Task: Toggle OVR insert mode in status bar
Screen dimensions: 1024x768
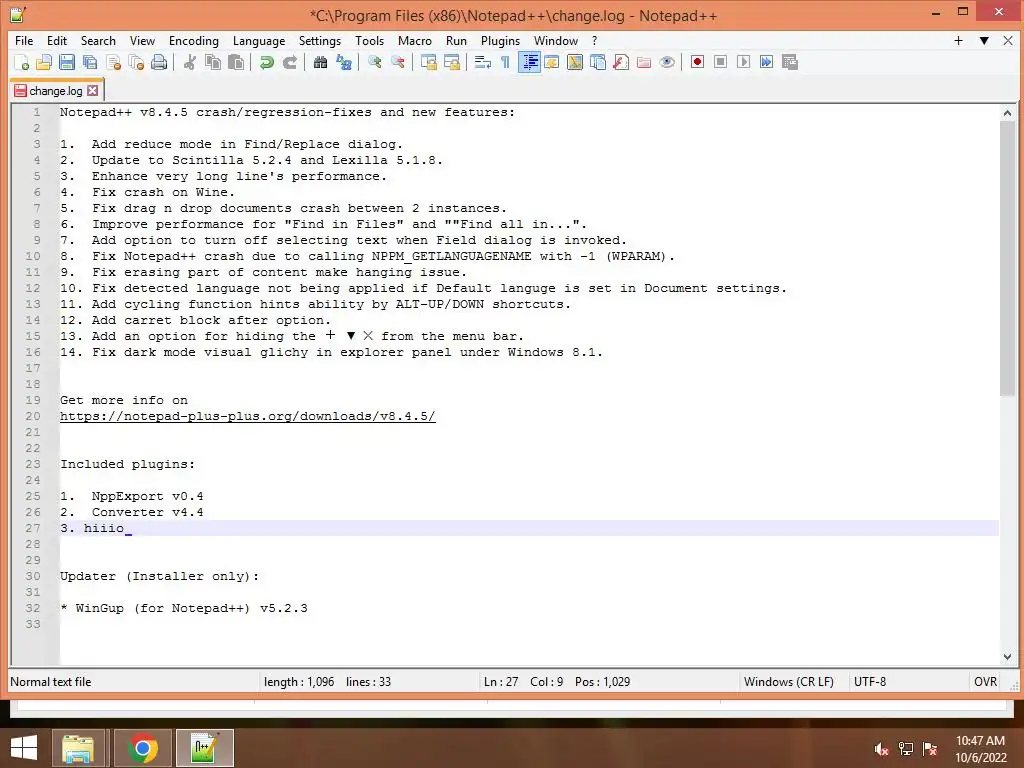Action: tap(985, 682)
